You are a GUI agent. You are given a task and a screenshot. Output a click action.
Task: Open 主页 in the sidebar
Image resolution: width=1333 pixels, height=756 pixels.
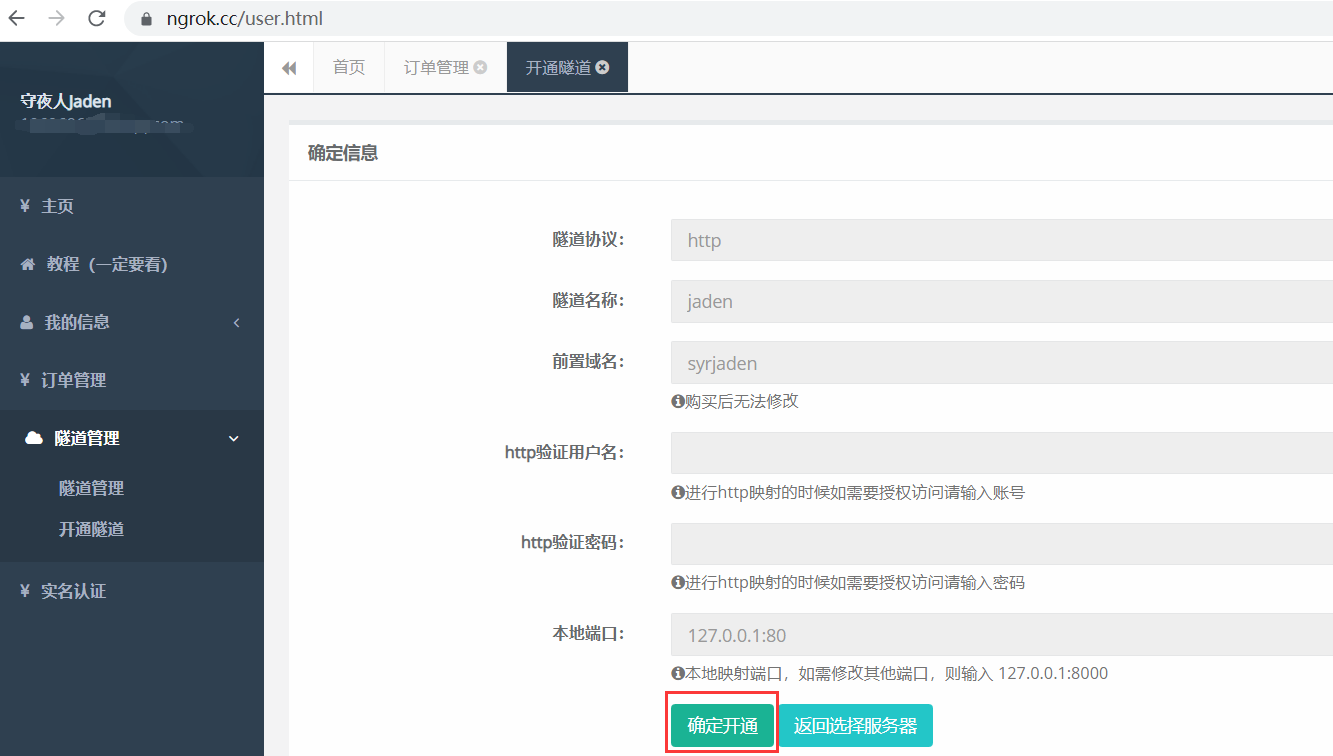(57, 206)
